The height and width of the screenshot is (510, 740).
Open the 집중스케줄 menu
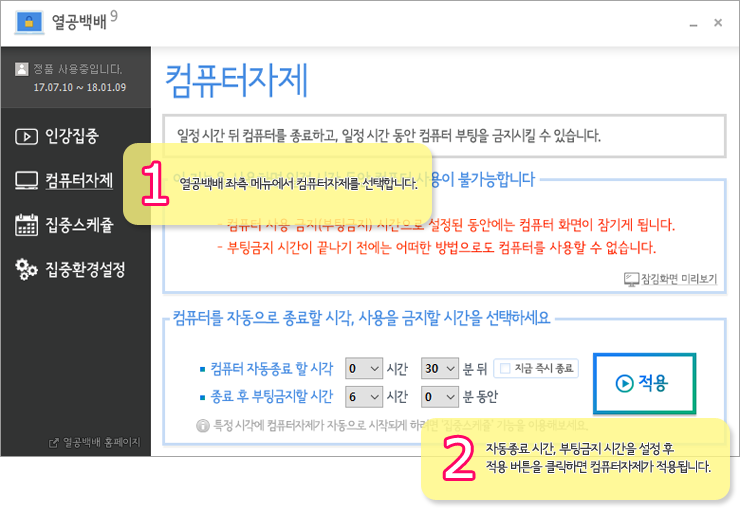(x=79, y=225)
